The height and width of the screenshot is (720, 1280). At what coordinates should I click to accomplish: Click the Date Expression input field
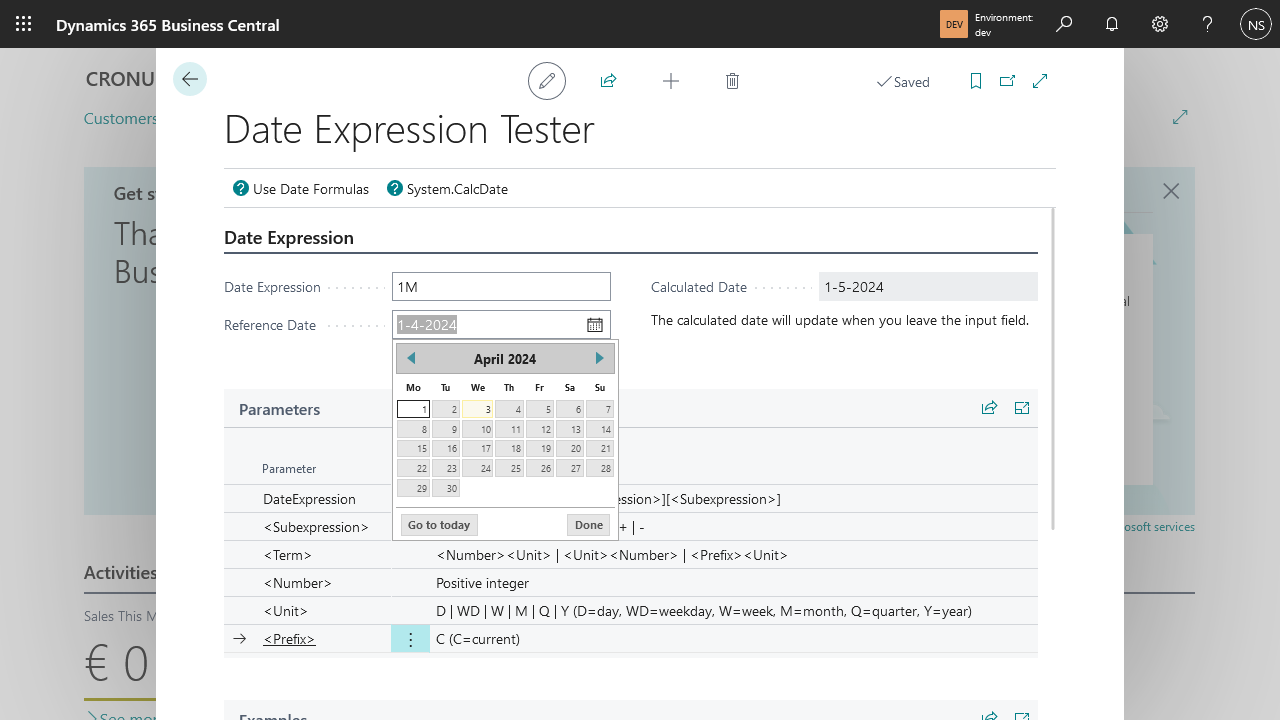pyautogui.click(x=501, y=287)
